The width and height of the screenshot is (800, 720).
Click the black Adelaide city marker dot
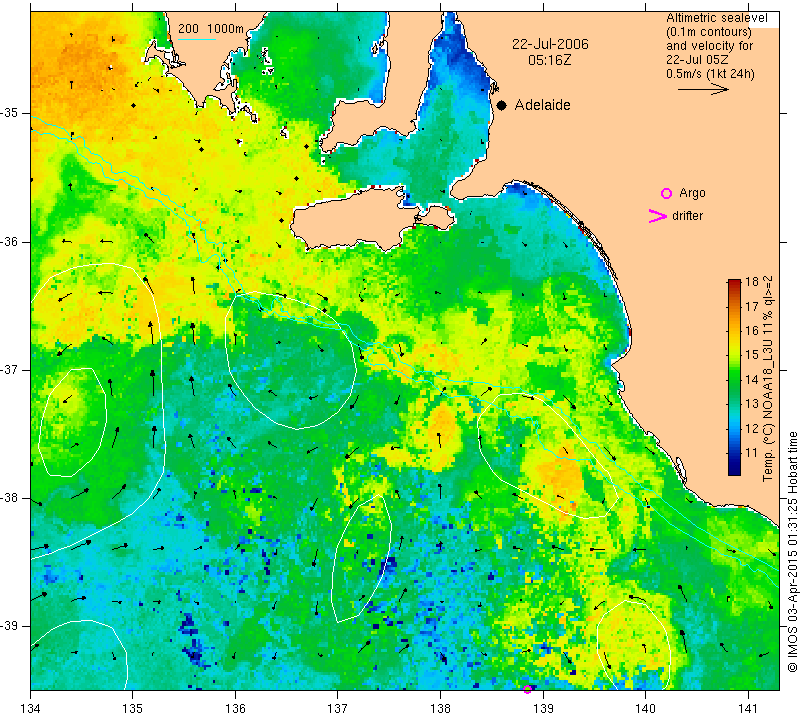tap(502, 106)
